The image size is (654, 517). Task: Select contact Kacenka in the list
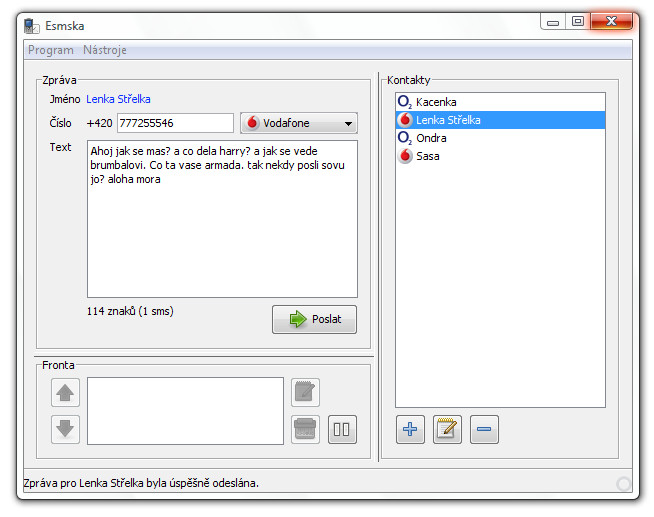(x=500, y=102)
